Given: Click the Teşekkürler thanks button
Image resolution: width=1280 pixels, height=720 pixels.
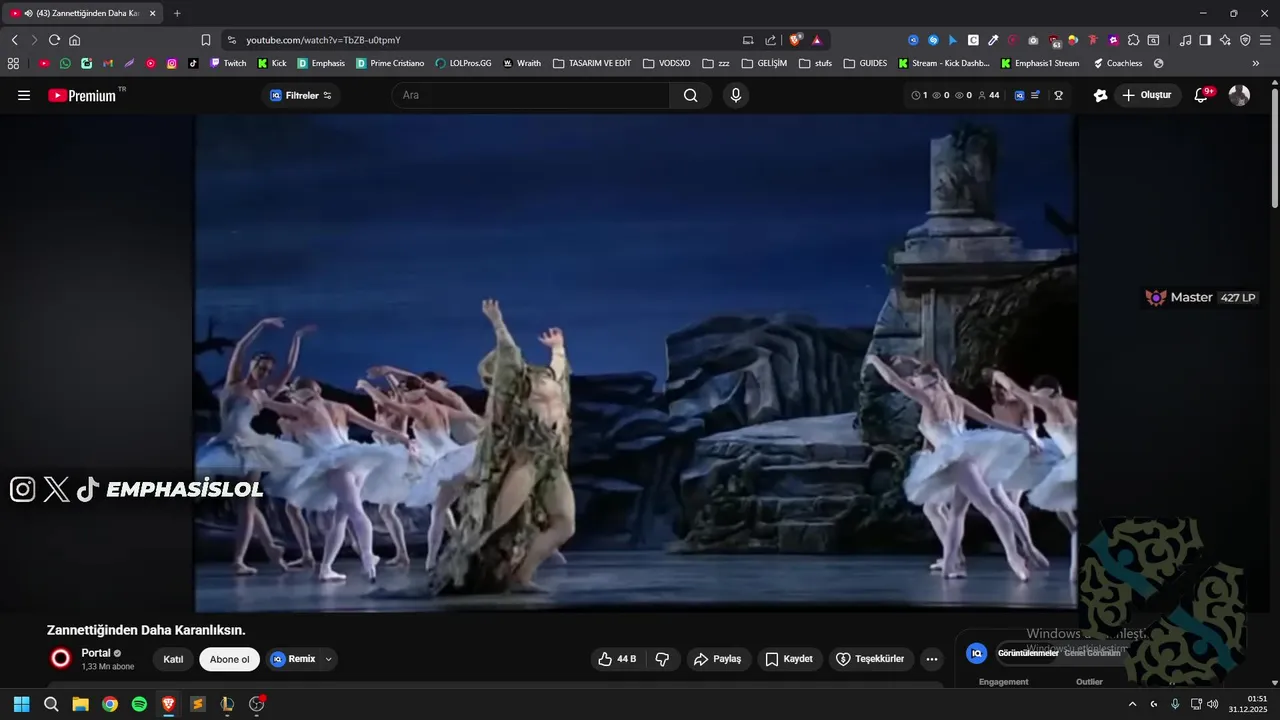Looking at the screenshot, I should [x=870, y=659].
